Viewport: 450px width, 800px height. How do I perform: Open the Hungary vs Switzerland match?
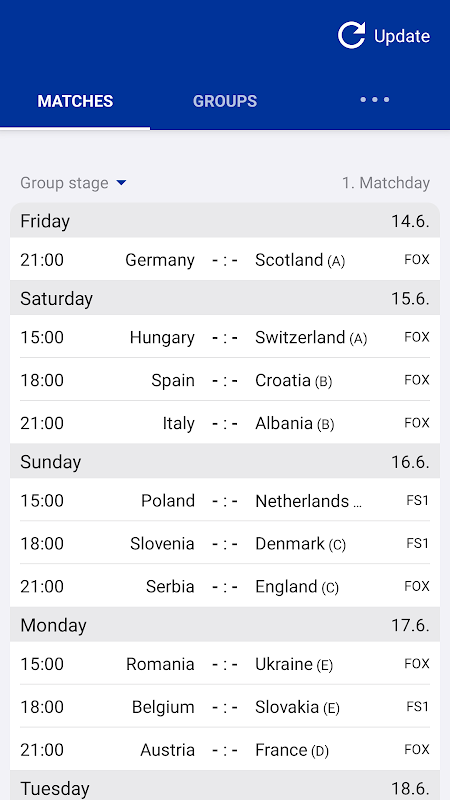[x=225, y=337]
